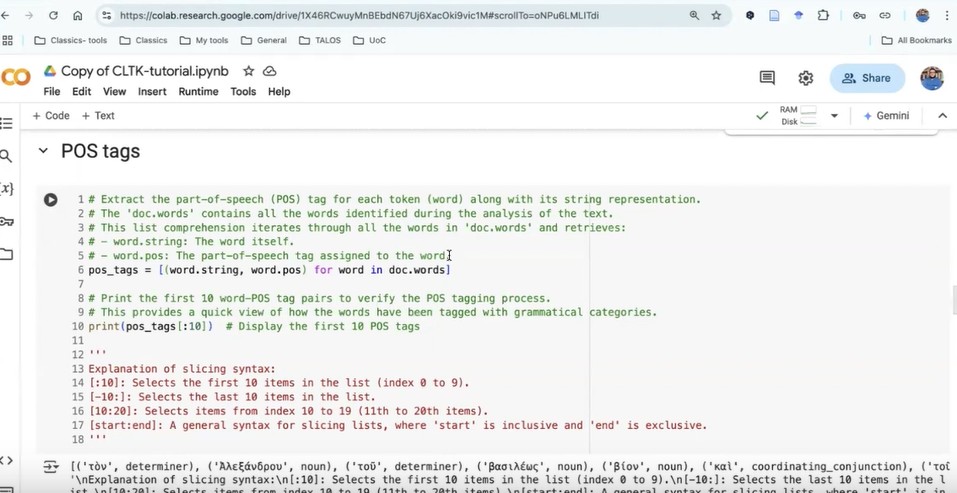Bookmark this page in Chrome
This screenshot has width=957, height=493.
tap(716, 15)
